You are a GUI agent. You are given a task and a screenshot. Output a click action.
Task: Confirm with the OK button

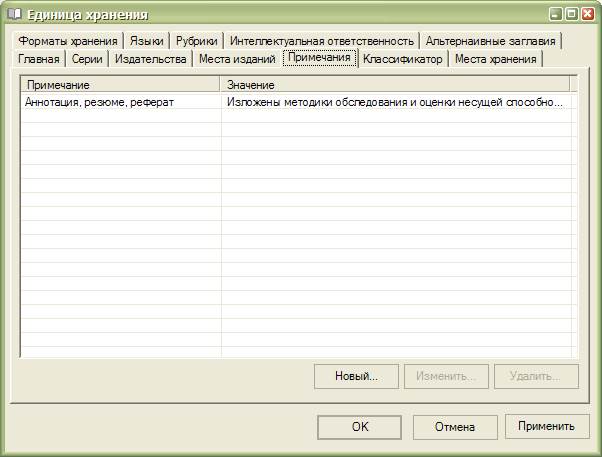(x=360, y=427)
